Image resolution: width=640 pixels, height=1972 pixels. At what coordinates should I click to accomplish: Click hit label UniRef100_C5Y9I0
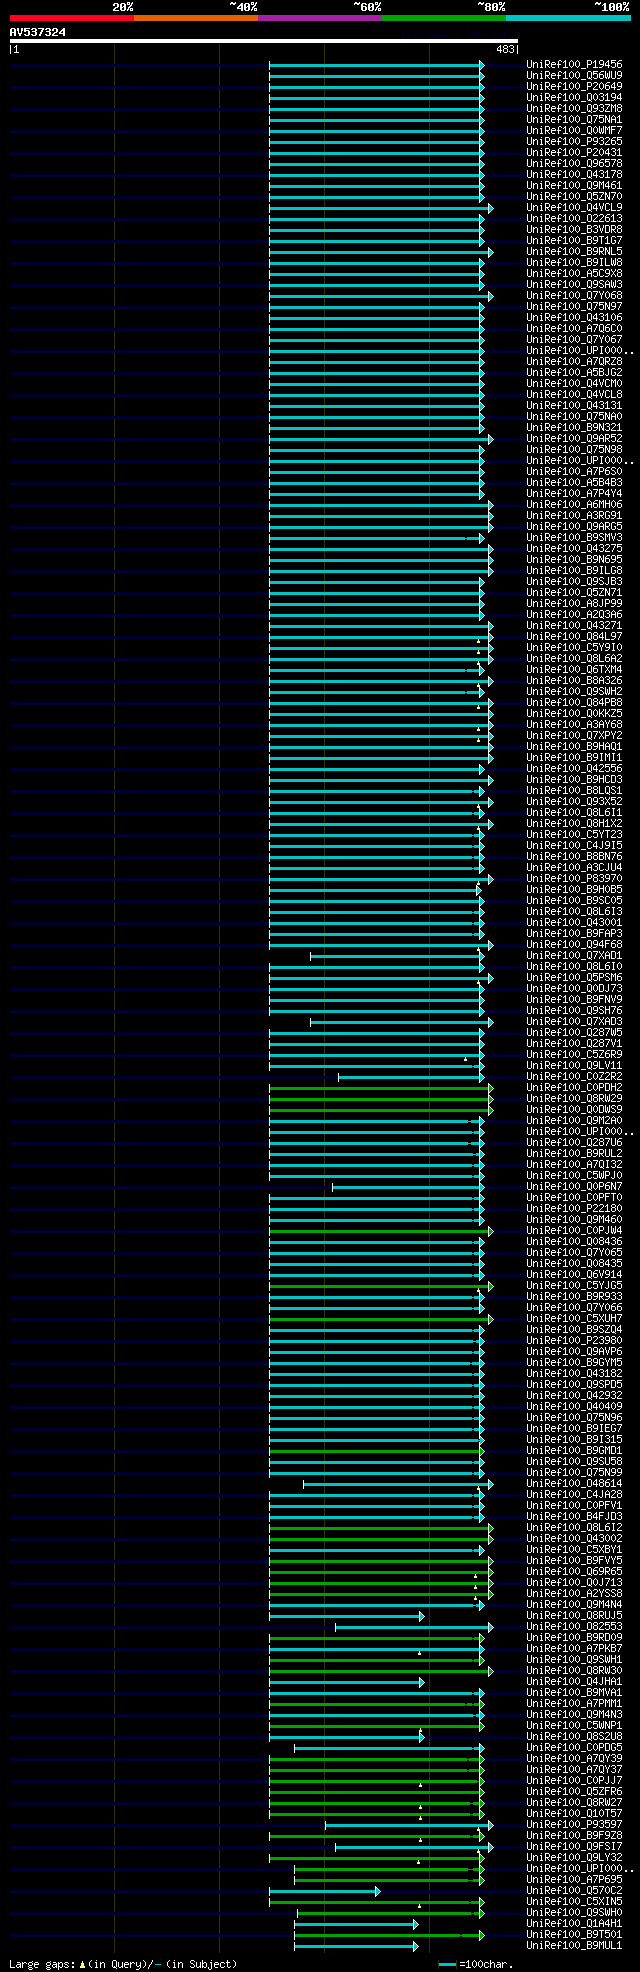(x=574, y=648)
